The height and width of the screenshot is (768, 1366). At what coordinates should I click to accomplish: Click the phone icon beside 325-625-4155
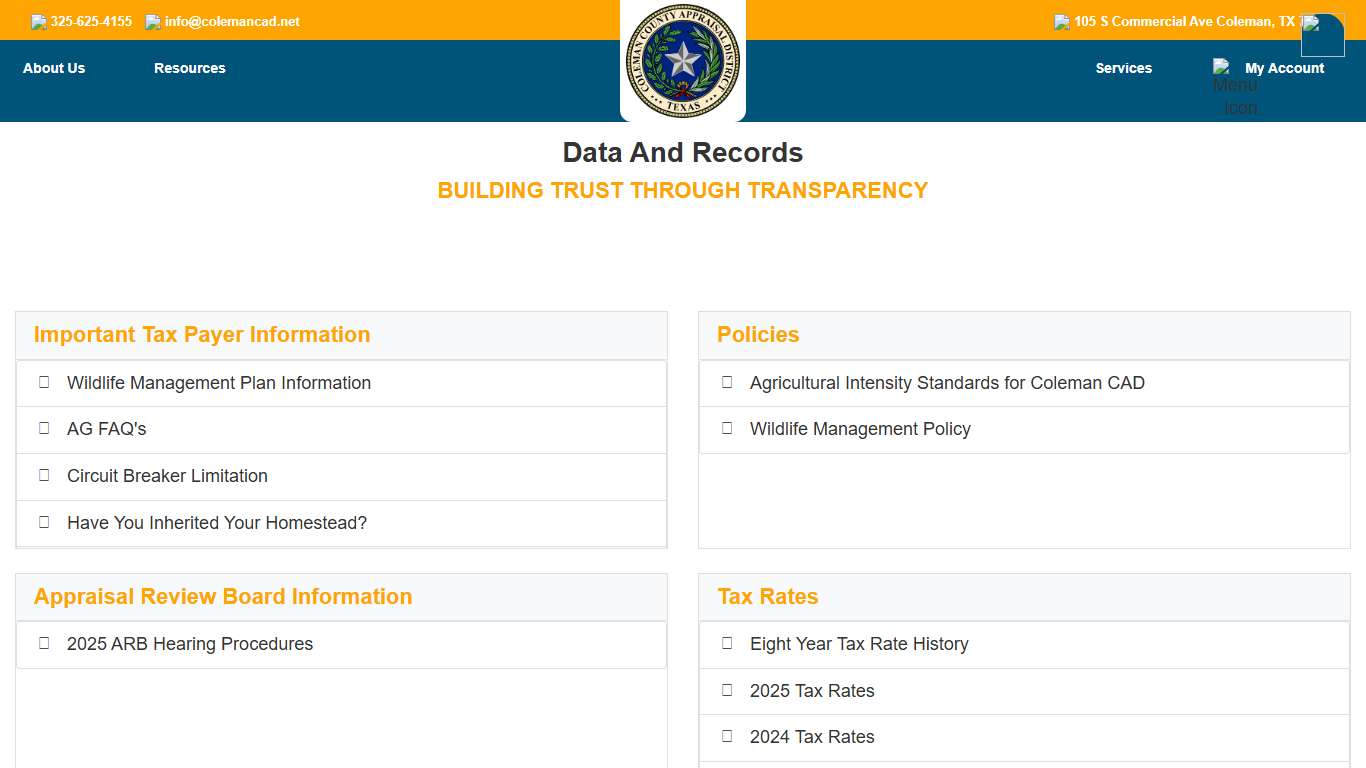pyautogui.click(x=39, y=22)
